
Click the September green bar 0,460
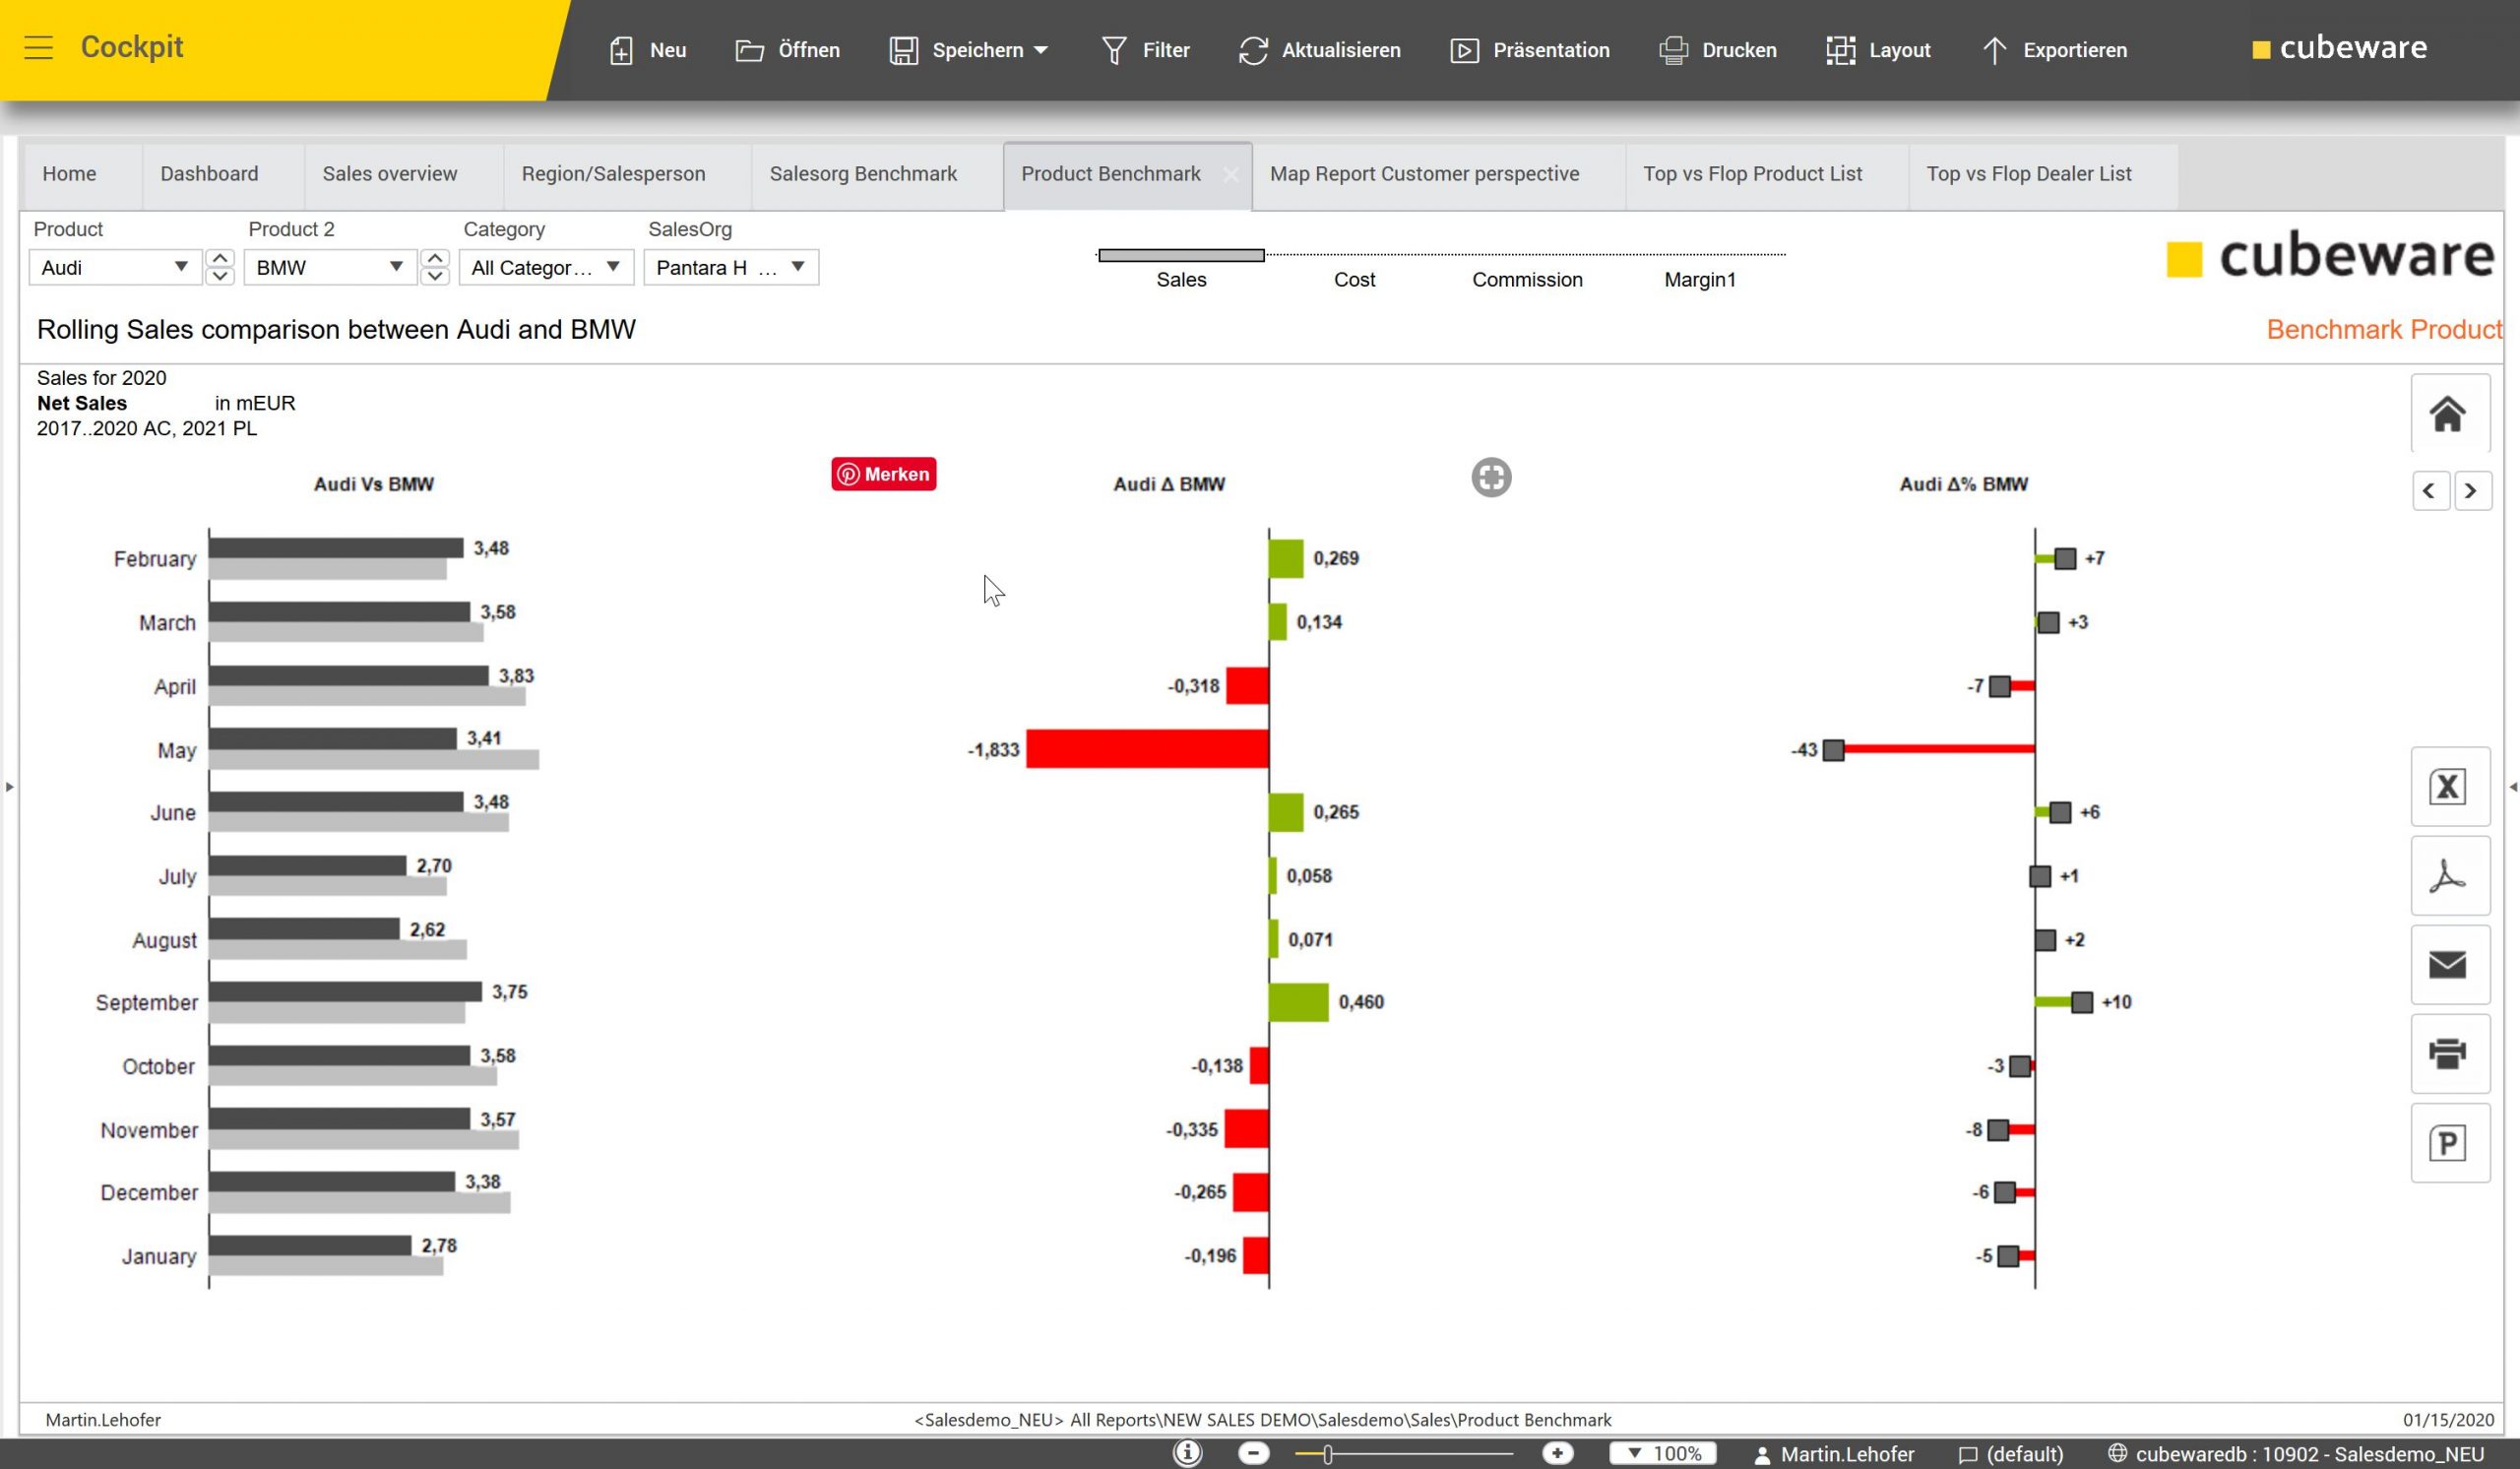pos(1299,1002)
